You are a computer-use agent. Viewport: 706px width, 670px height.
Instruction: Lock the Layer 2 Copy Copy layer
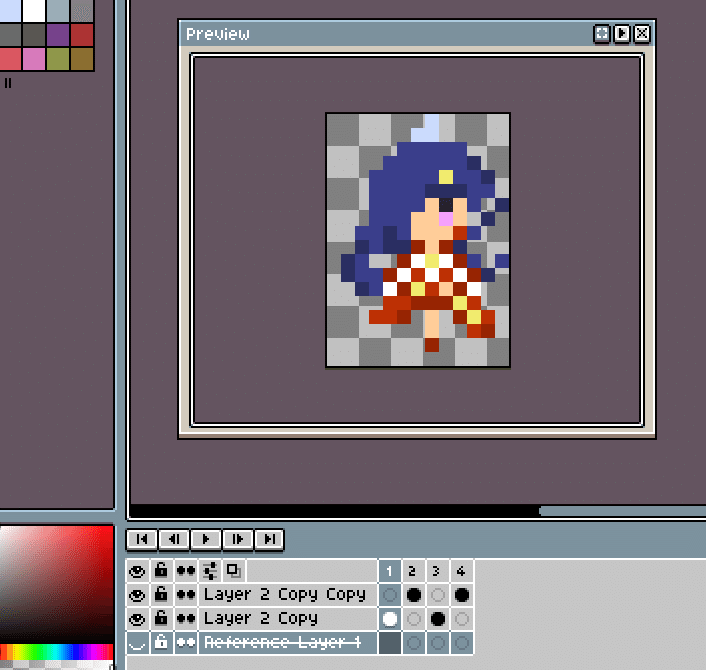161,595
